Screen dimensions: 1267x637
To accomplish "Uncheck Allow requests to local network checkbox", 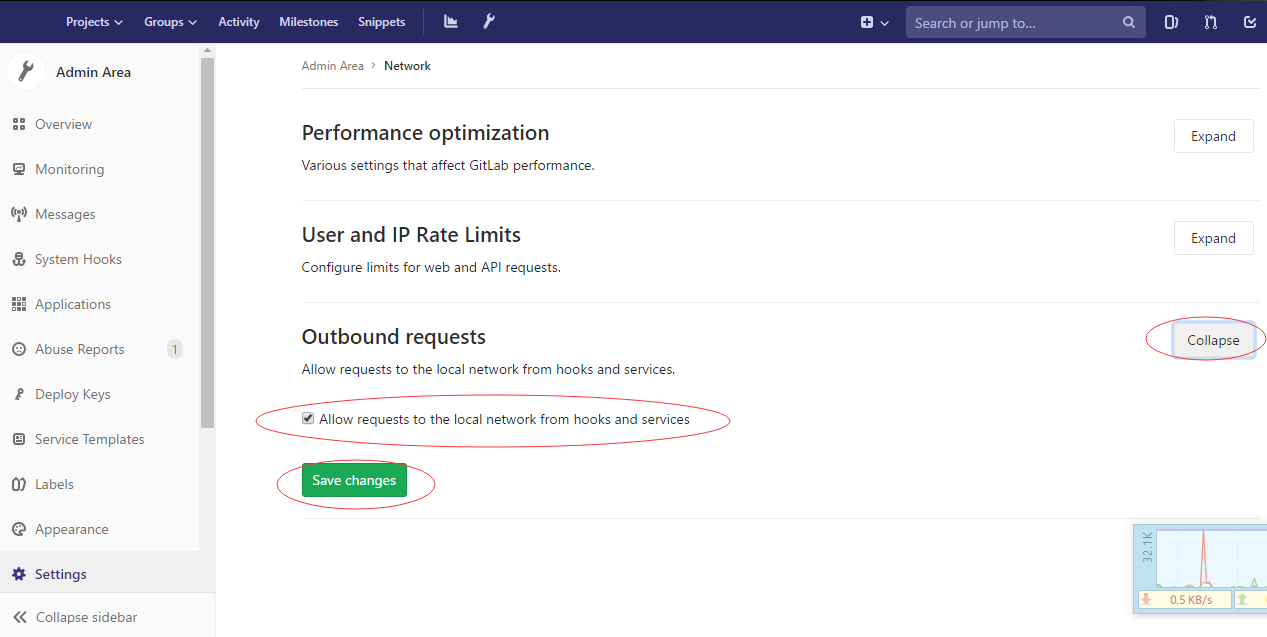I will point(308,419).
